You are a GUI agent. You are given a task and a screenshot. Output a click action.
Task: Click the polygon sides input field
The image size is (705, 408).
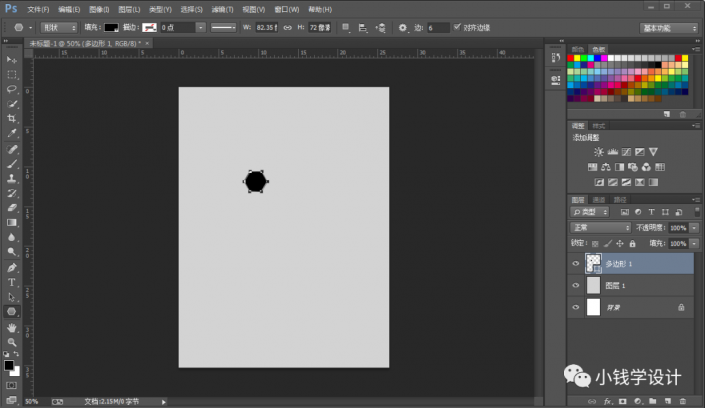pos(438,27)
